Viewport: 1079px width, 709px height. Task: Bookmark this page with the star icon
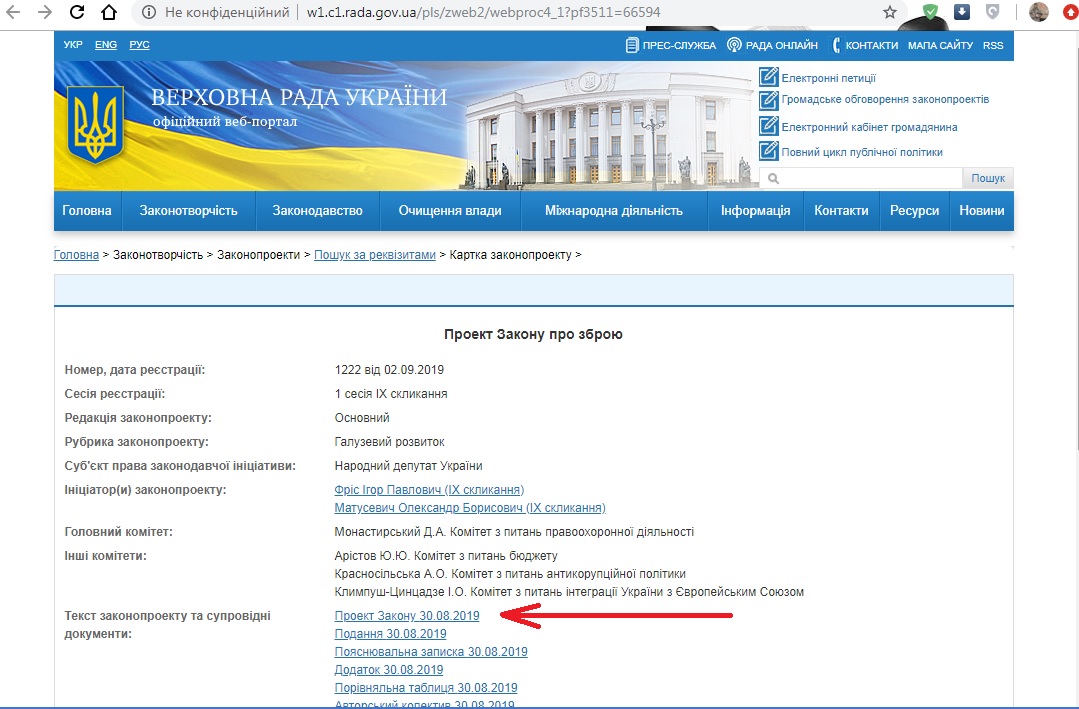click(x=890, y=12)
